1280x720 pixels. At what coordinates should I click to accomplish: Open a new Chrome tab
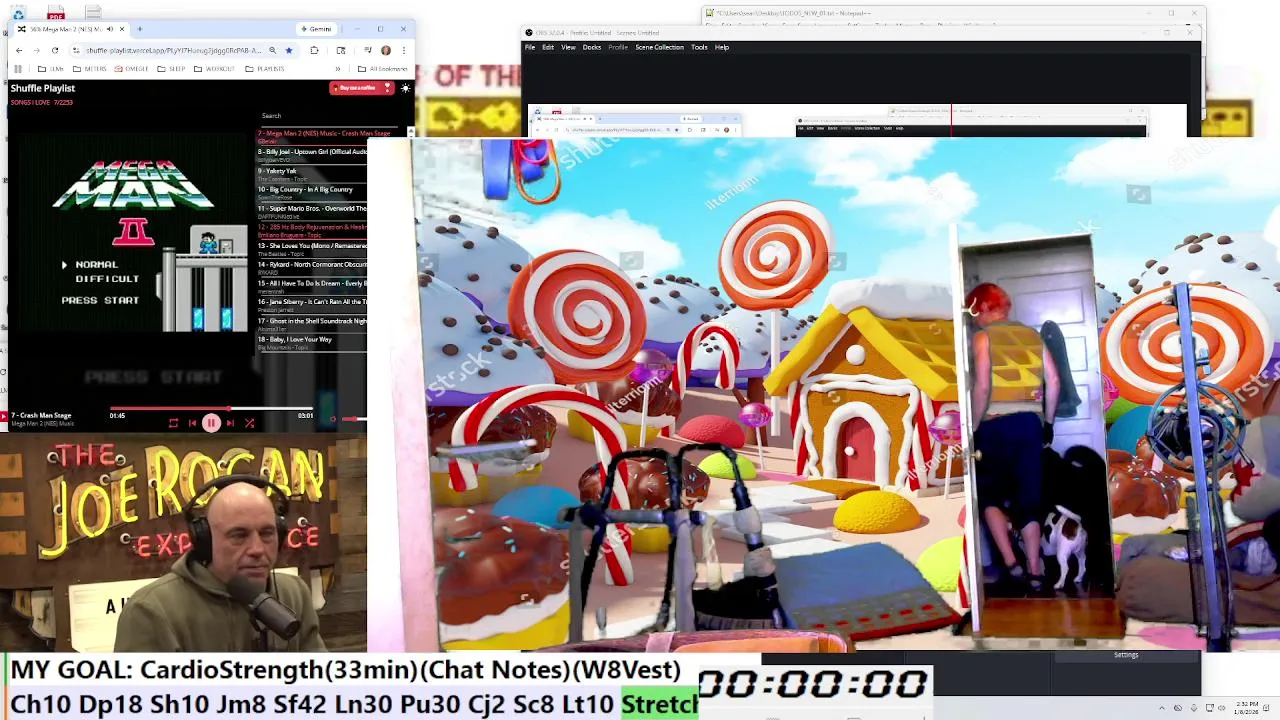140,29
